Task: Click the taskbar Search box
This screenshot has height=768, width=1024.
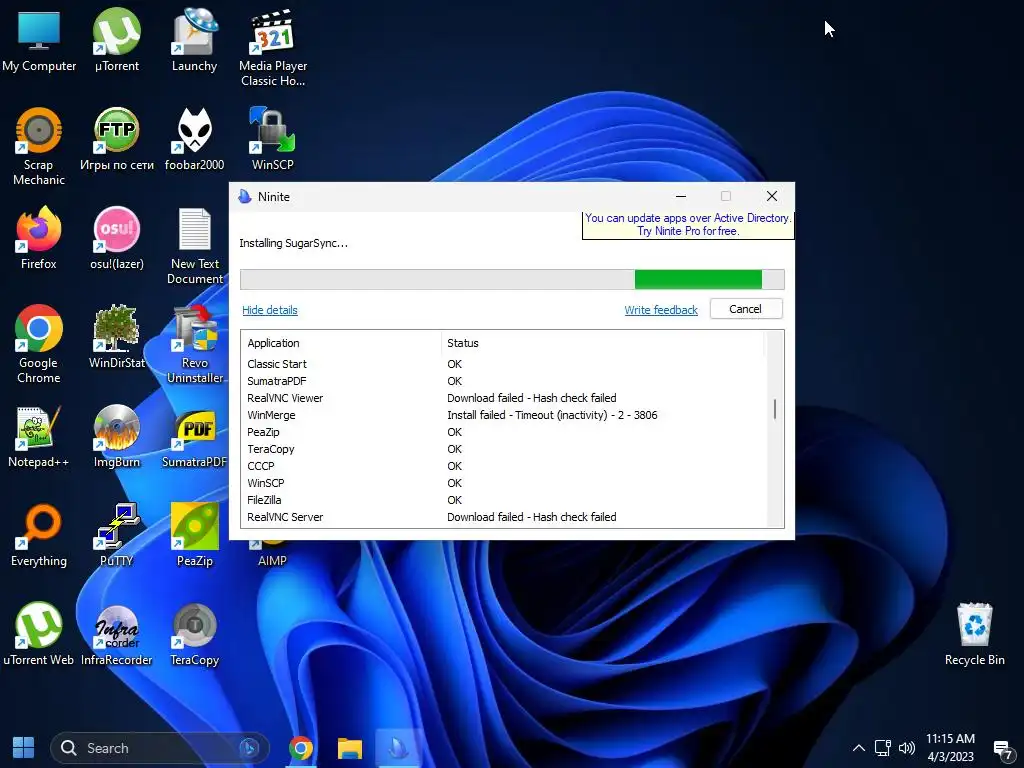Action: click(x=160, y=748)
